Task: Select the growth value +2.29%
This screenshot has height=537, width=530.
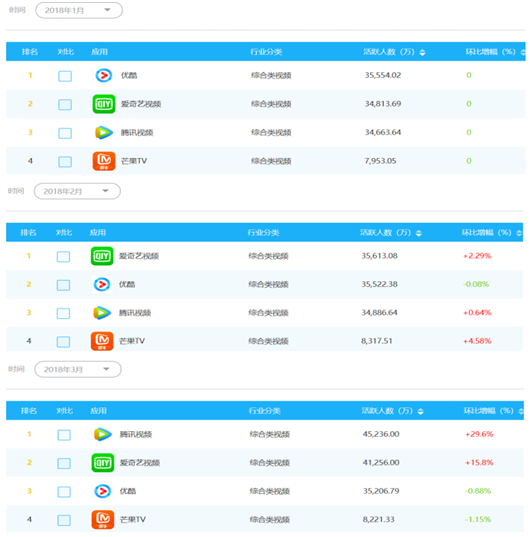Action: click(x=477, y=256)
